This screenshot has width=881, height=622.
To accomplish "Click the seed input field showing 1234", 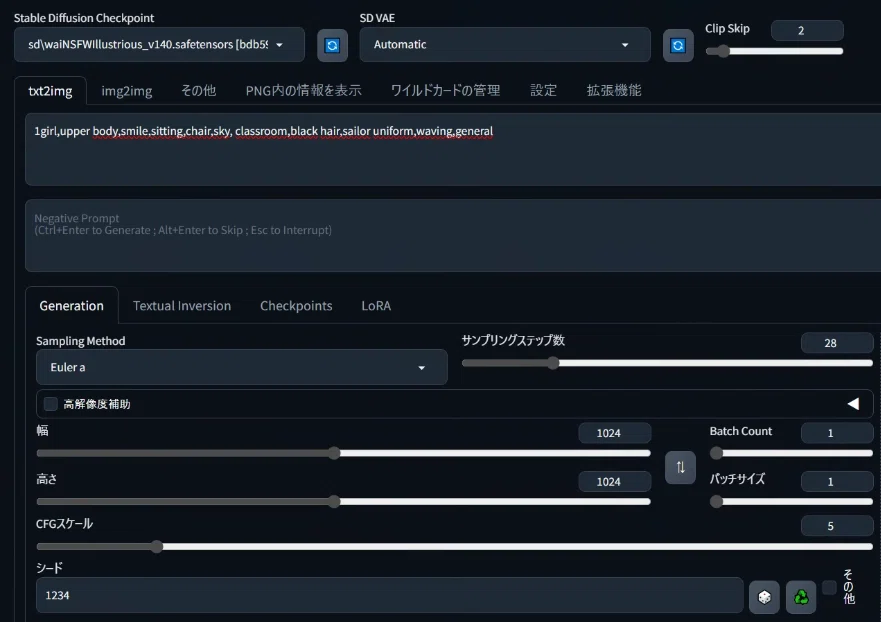I will pos(389,595).
